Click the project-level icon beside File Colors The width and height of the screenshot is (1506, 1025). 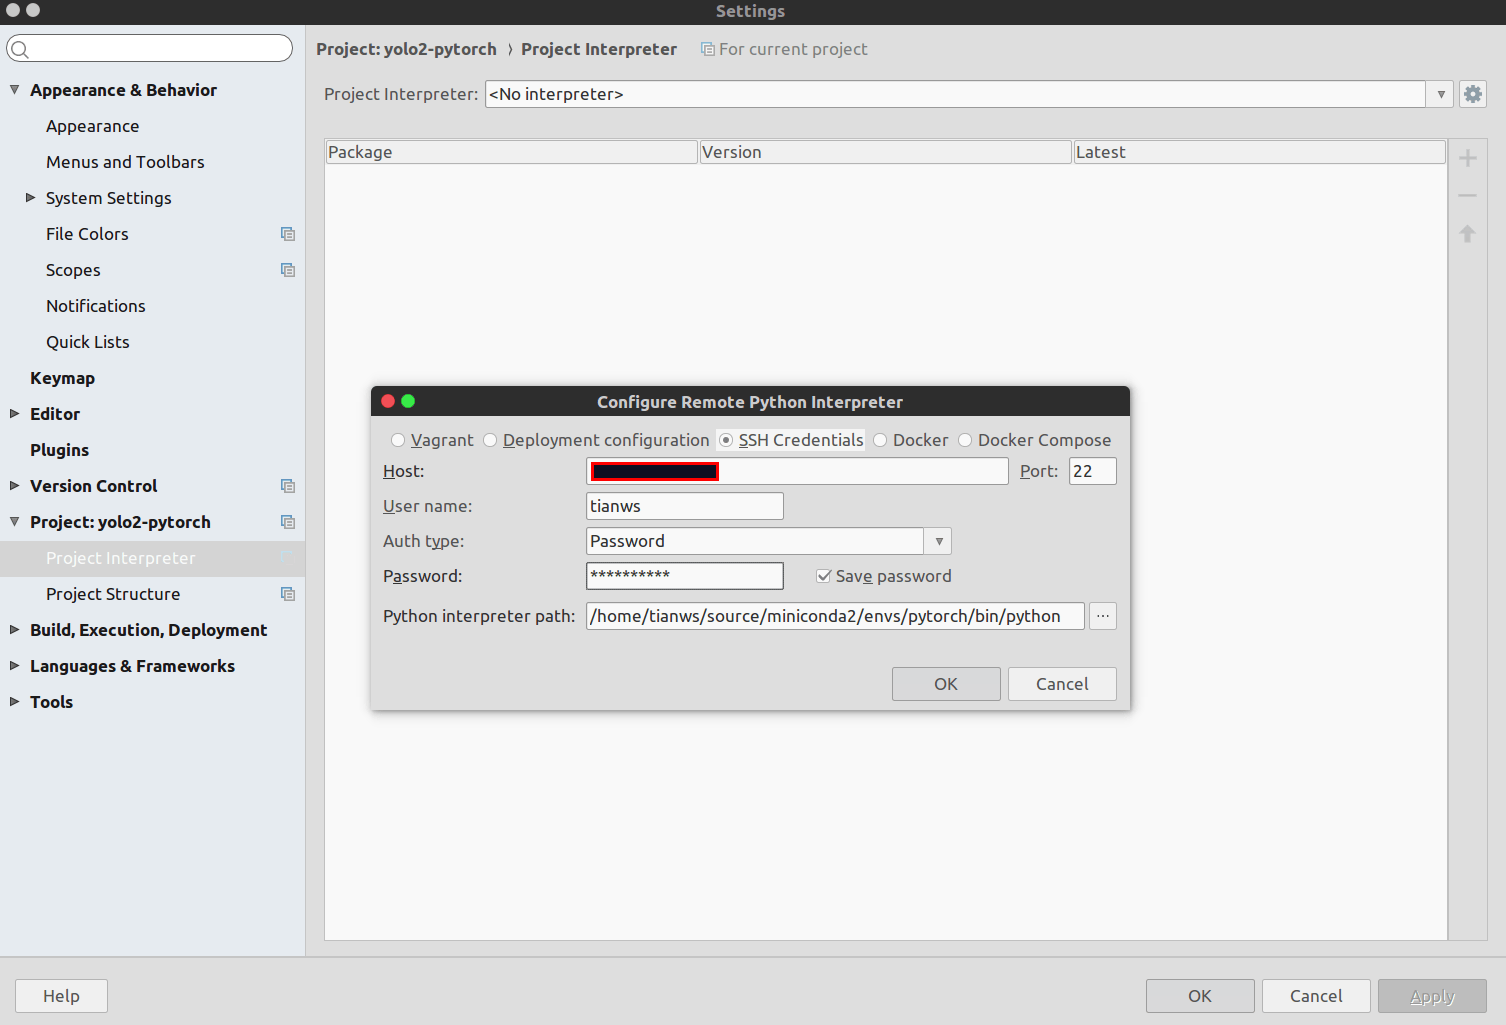coord(288,234)
